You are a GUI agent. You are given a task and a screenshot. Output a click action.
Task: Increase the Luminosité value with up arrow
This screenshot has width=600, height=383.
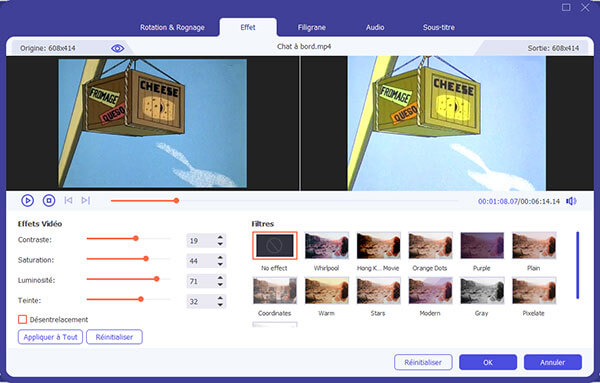(220, 278)
